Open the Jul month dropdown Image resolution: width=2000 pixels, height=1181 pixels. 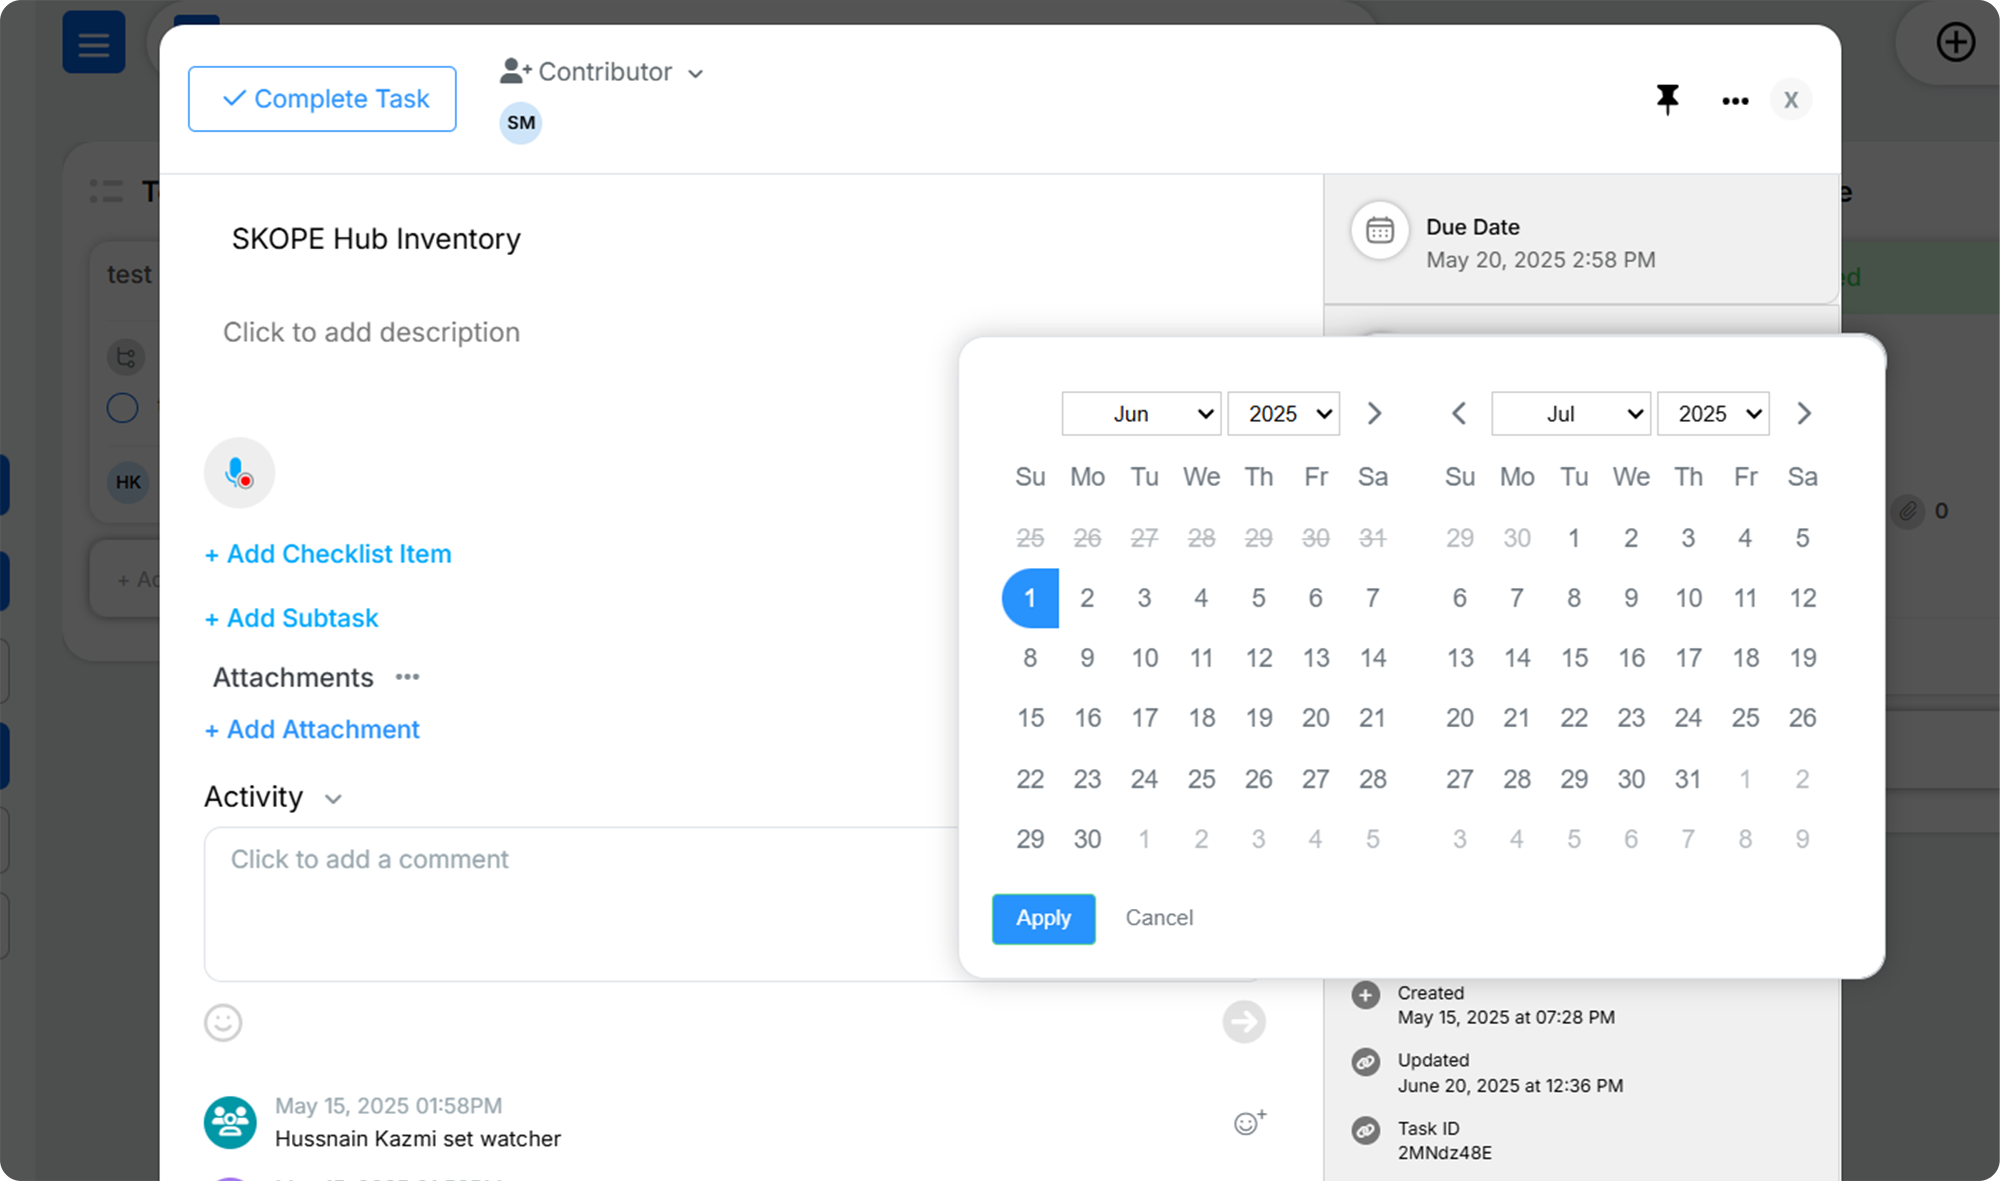coord(1570,414)
